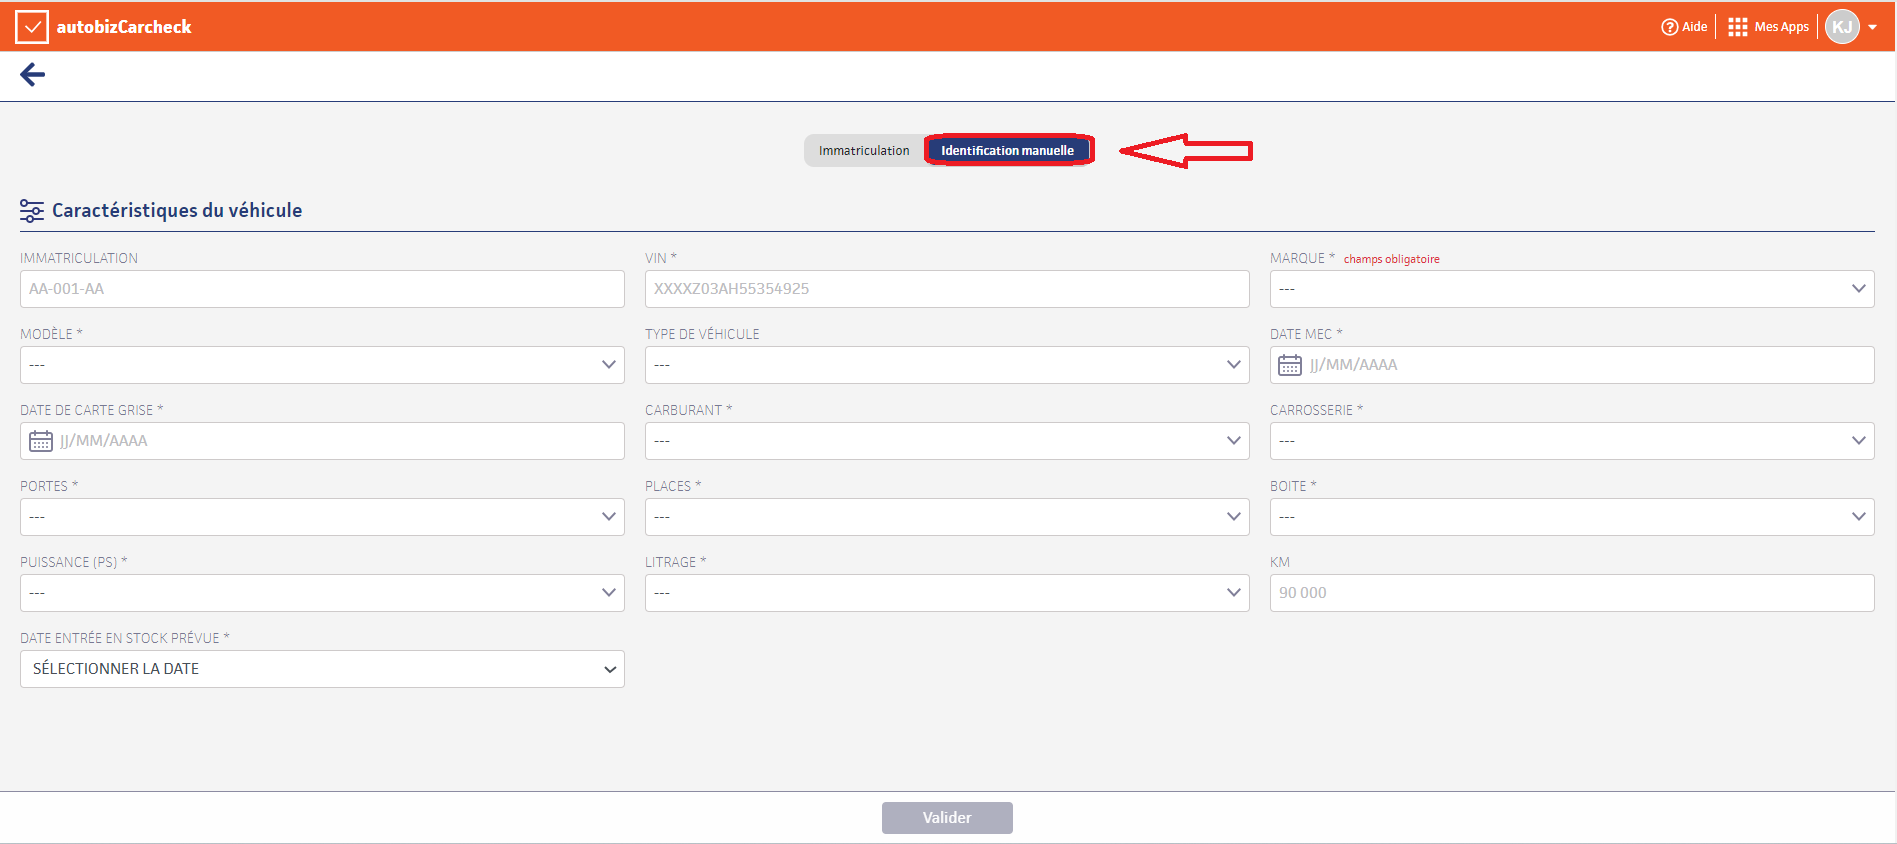Open calendar icon in Date de carte grise
The width and height of the screenshot is (1897, 844).
(x=41, y=441)
